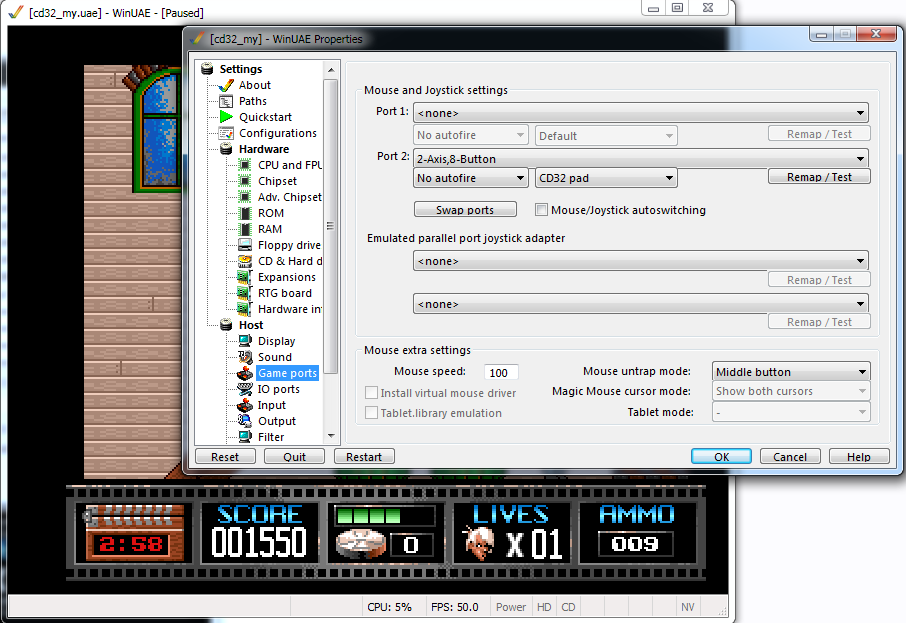This screenshot has height=623, width=906.
Task: Open the Port 2 device dropdown
Action: point(641,158)
